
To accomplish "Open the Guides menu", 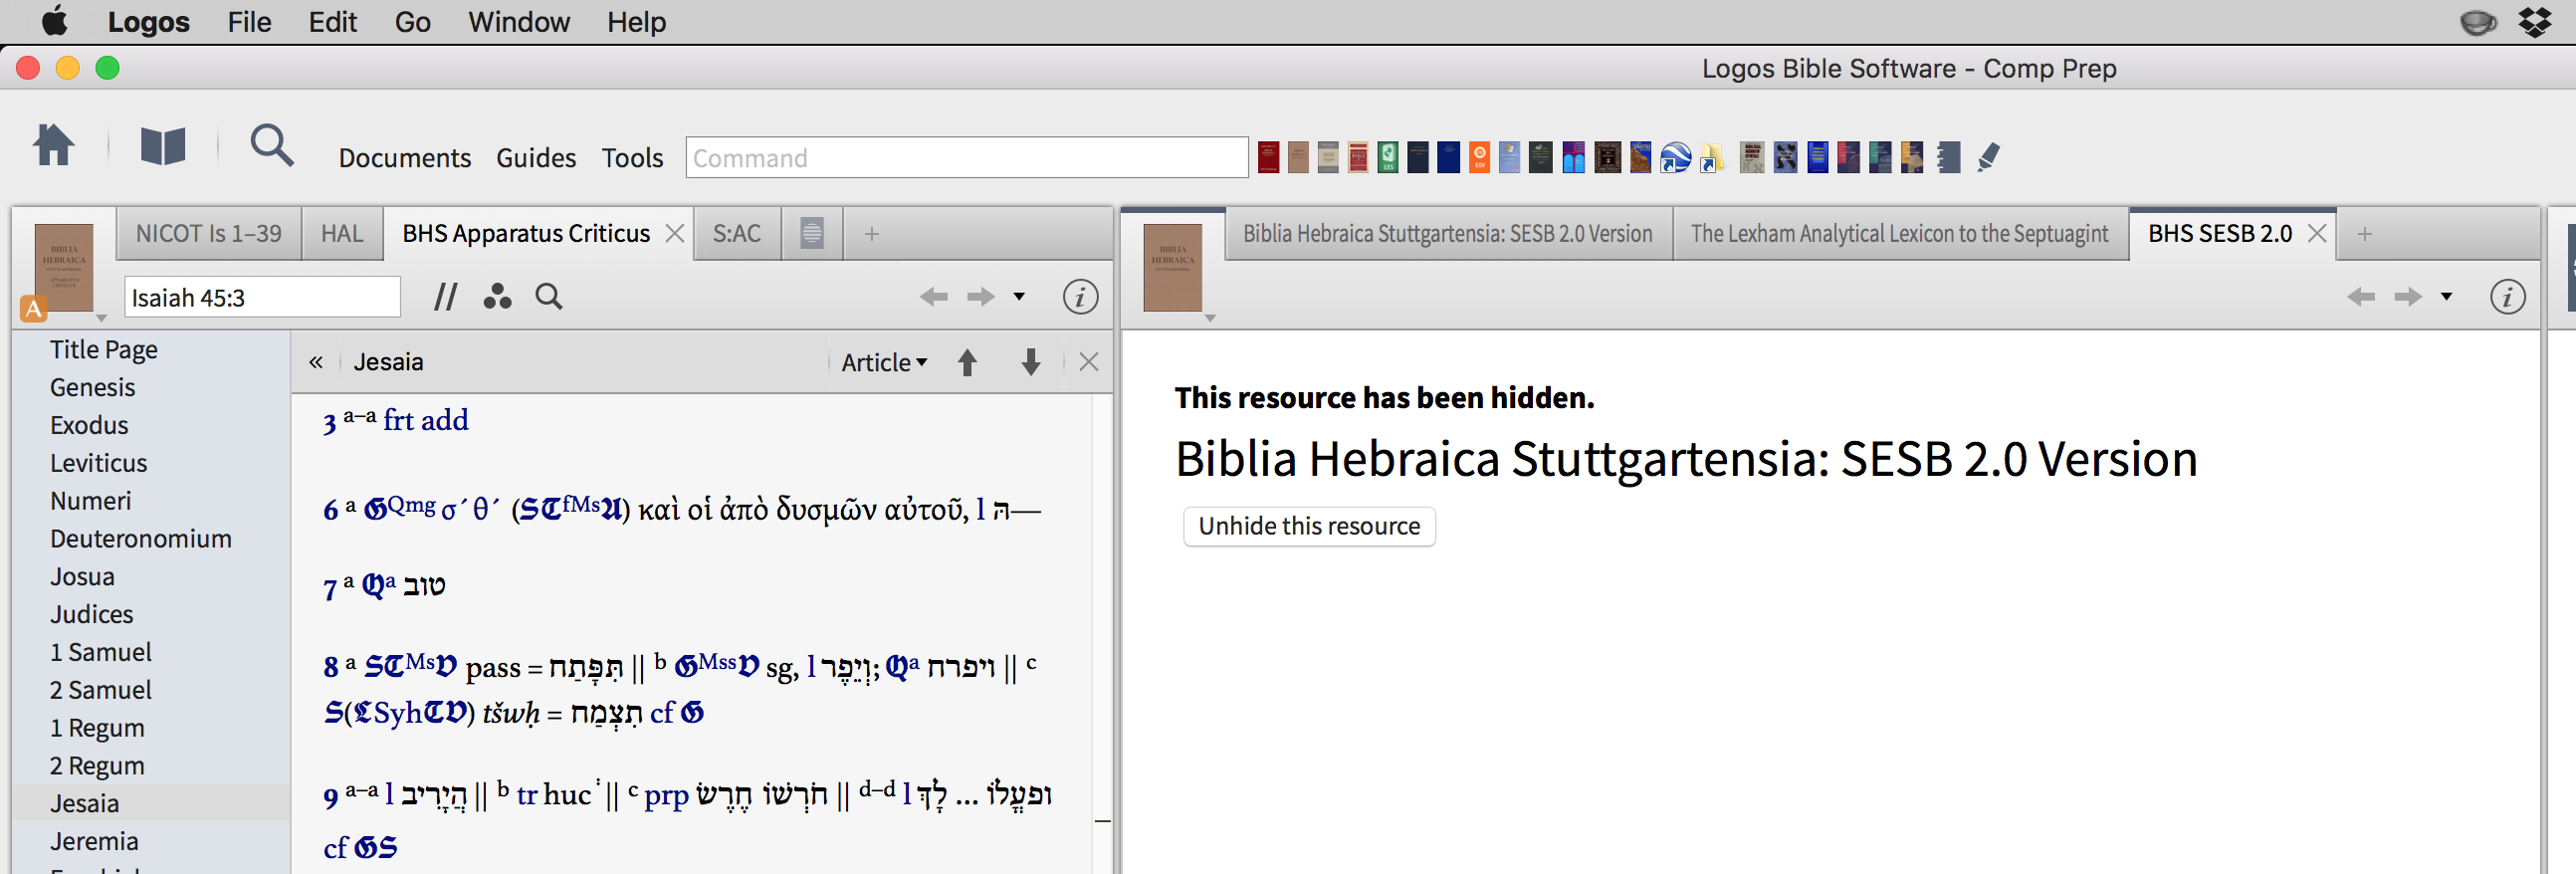I will (536, 158).
